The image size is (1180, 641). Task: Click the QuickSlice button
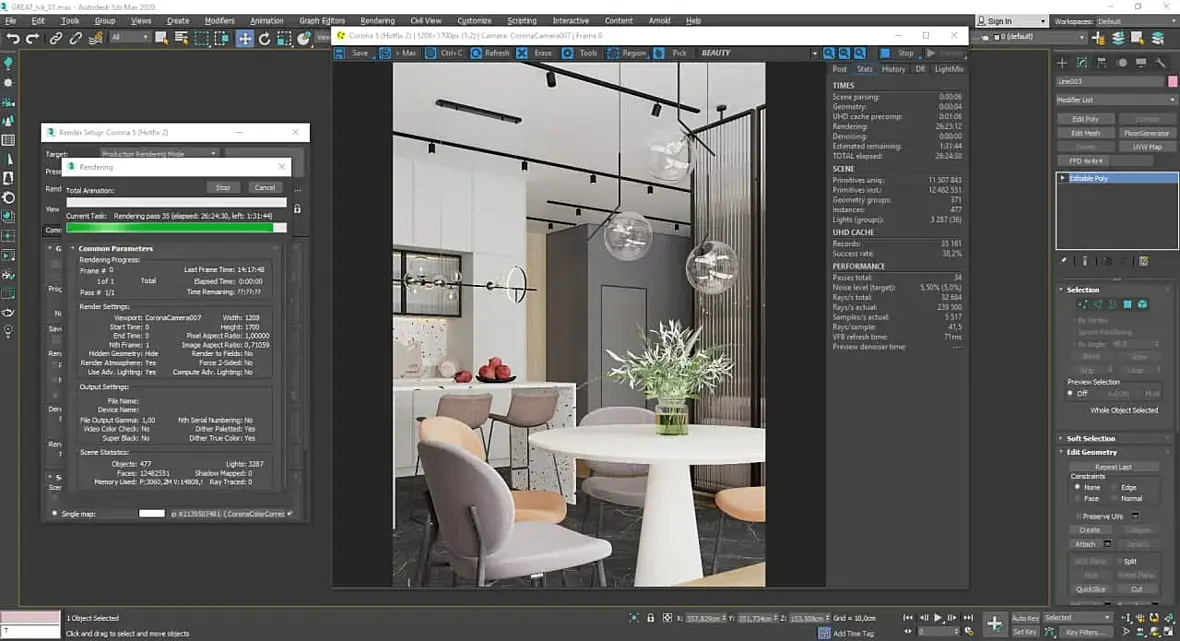coord(1090,589)
